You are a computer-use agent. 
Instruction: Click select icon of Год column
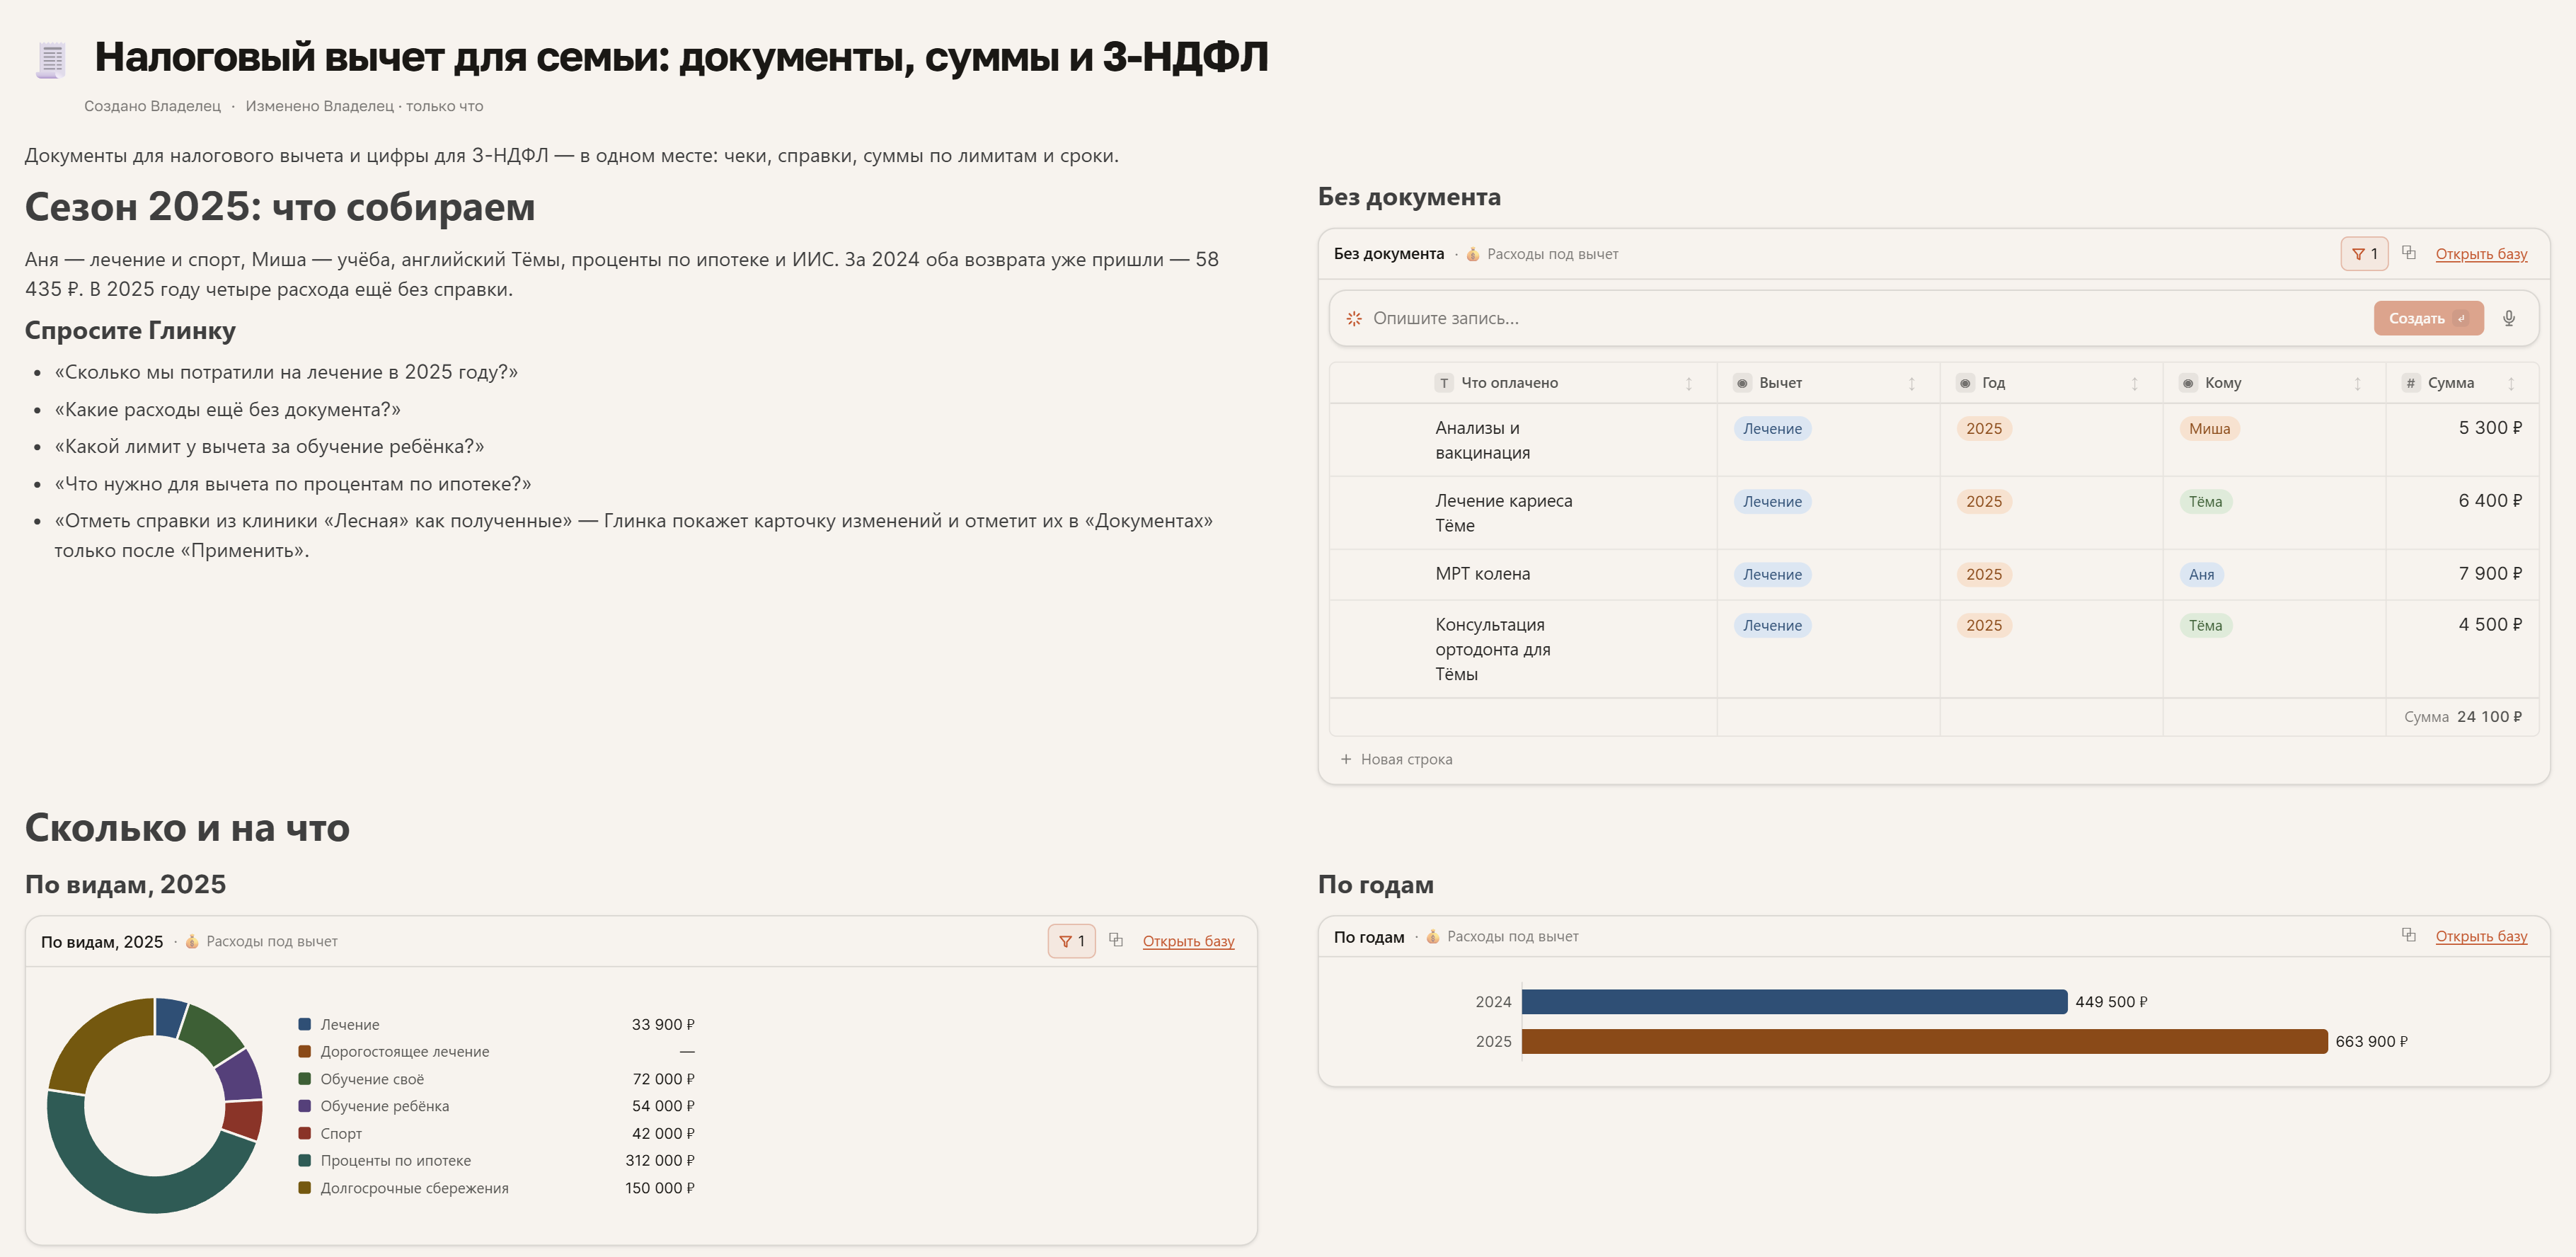[x=1965, y=383]
